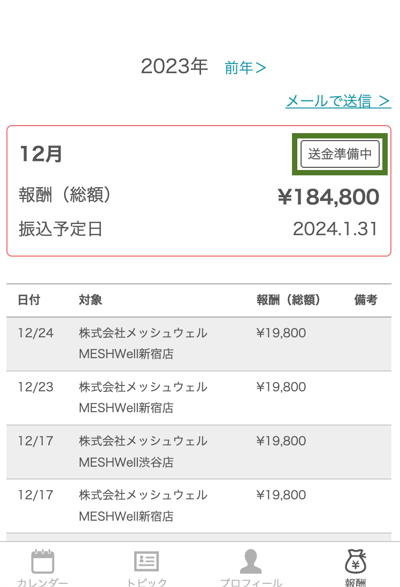Open the カレンダー calendar icon
The image size is (400, 587).
[x=42, y=561]
